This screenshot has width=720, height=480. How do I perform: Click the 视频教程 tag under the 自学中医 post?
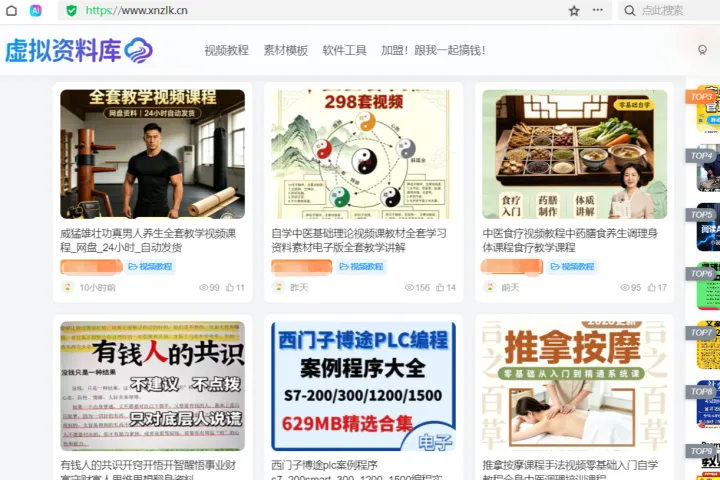[361, 266]
